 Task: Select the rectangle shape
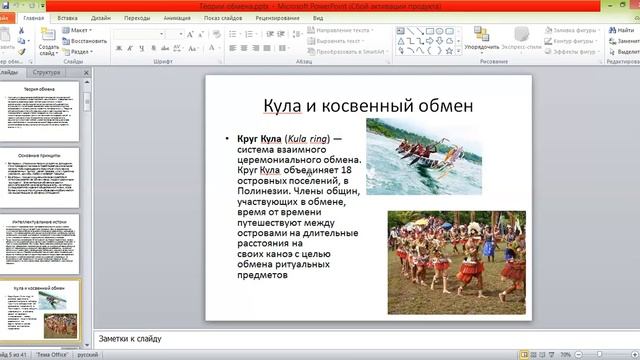click(430, 31)
